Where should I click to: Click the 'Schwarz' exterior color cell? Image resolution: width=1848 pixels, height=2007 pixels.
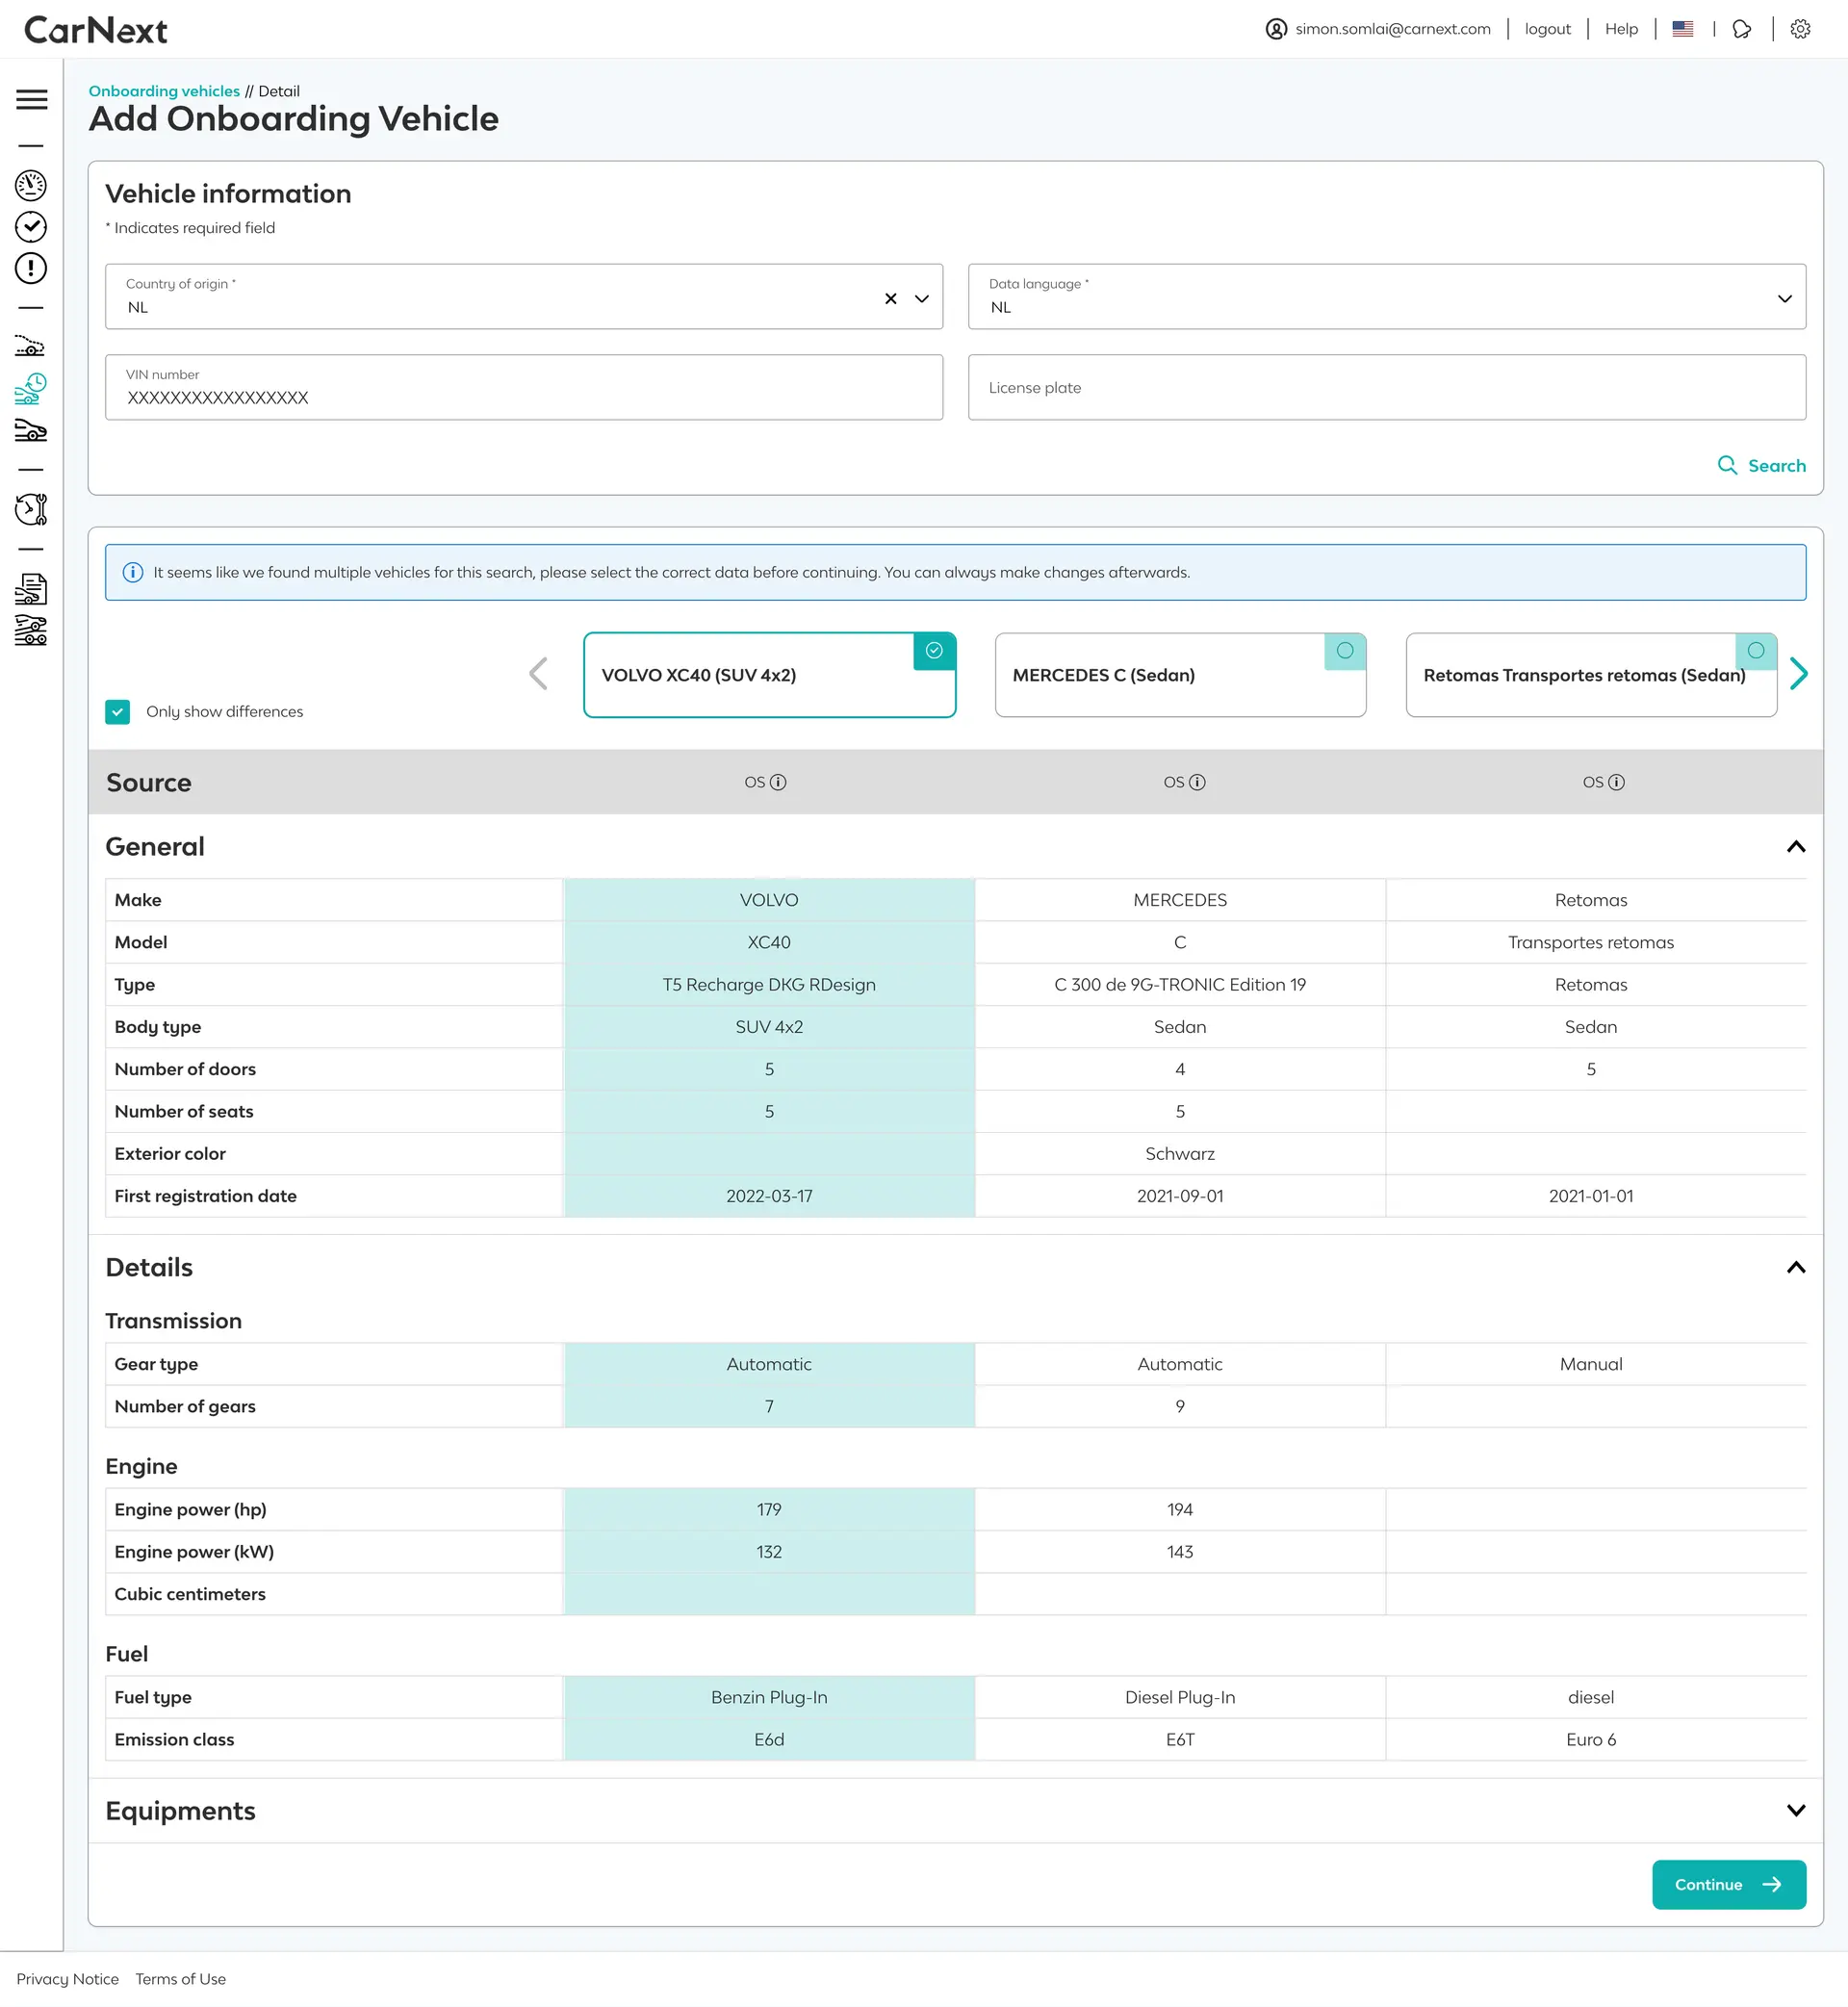coord(1180,1154)
